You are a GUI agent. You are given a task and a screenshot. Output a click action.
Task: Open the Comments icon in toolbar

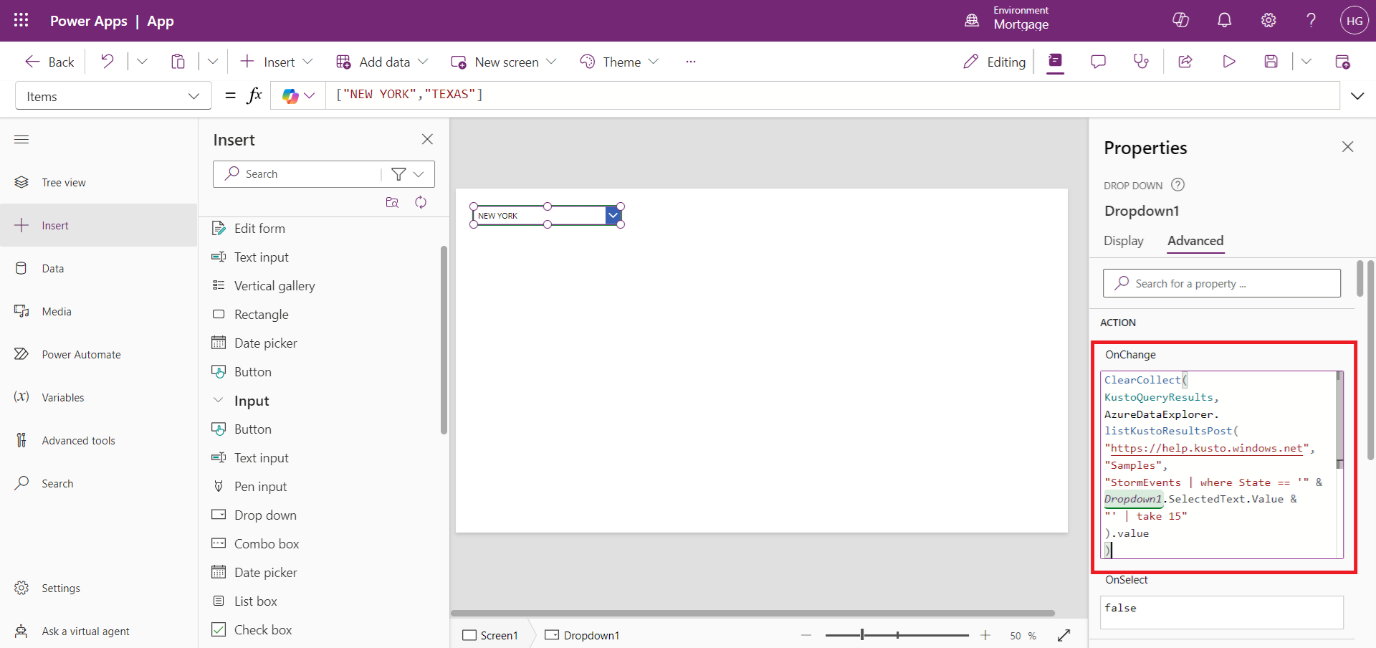coord(1098,62)
